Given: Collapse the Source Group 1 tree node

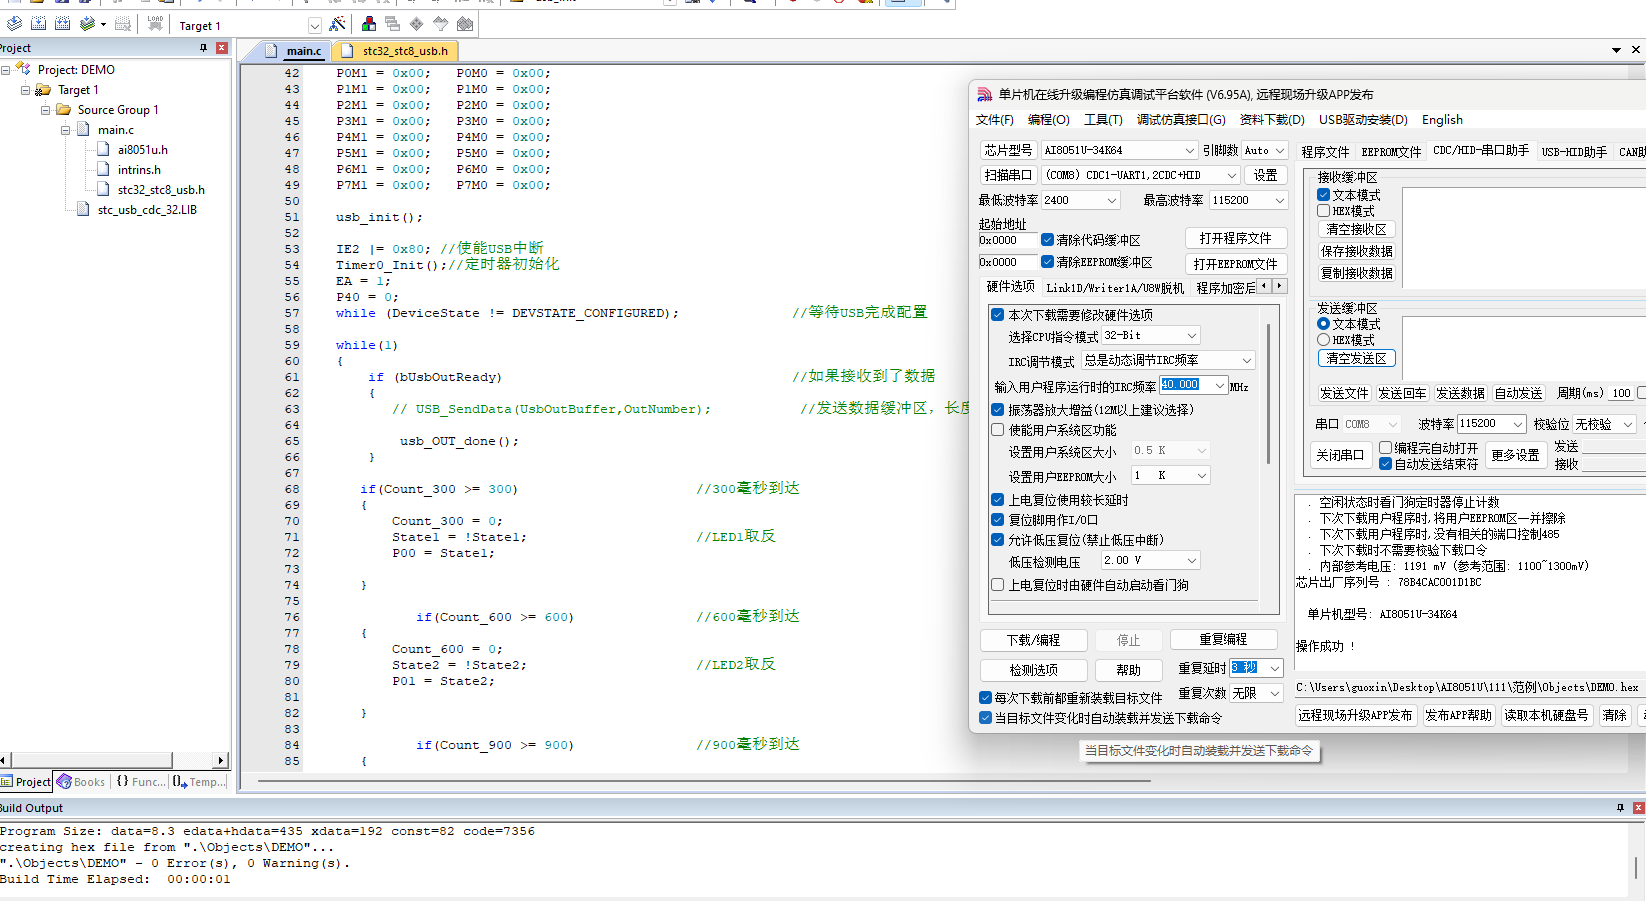Looking at the screenshot, I should pos(46,110).
